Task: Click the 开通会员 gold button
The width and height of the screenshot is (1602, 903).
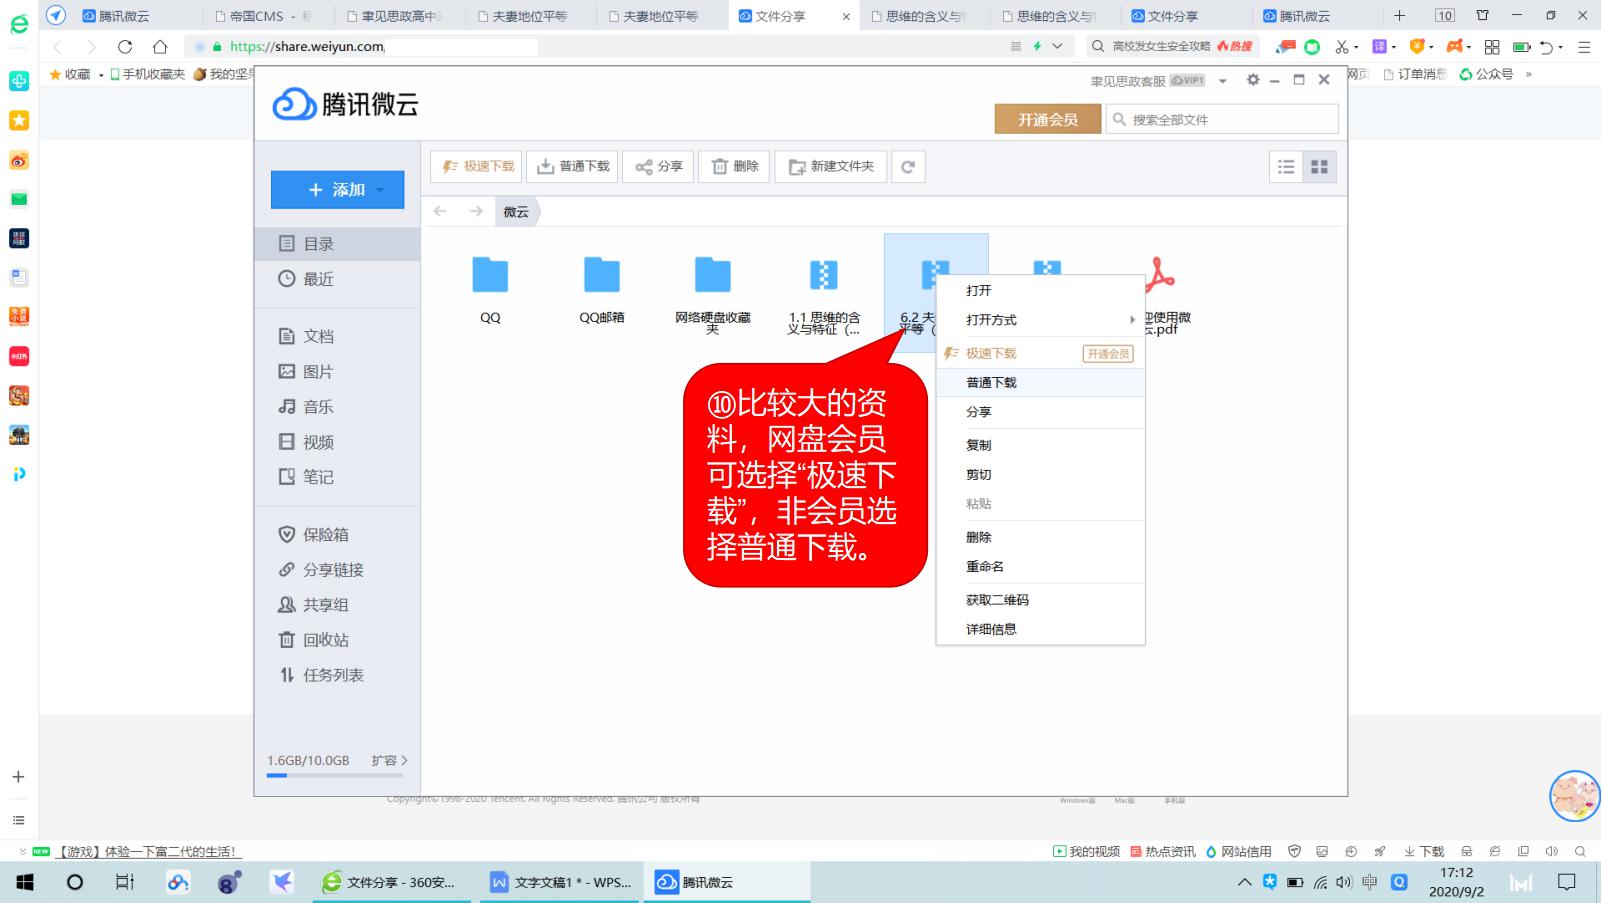Action: (1047, 119)
